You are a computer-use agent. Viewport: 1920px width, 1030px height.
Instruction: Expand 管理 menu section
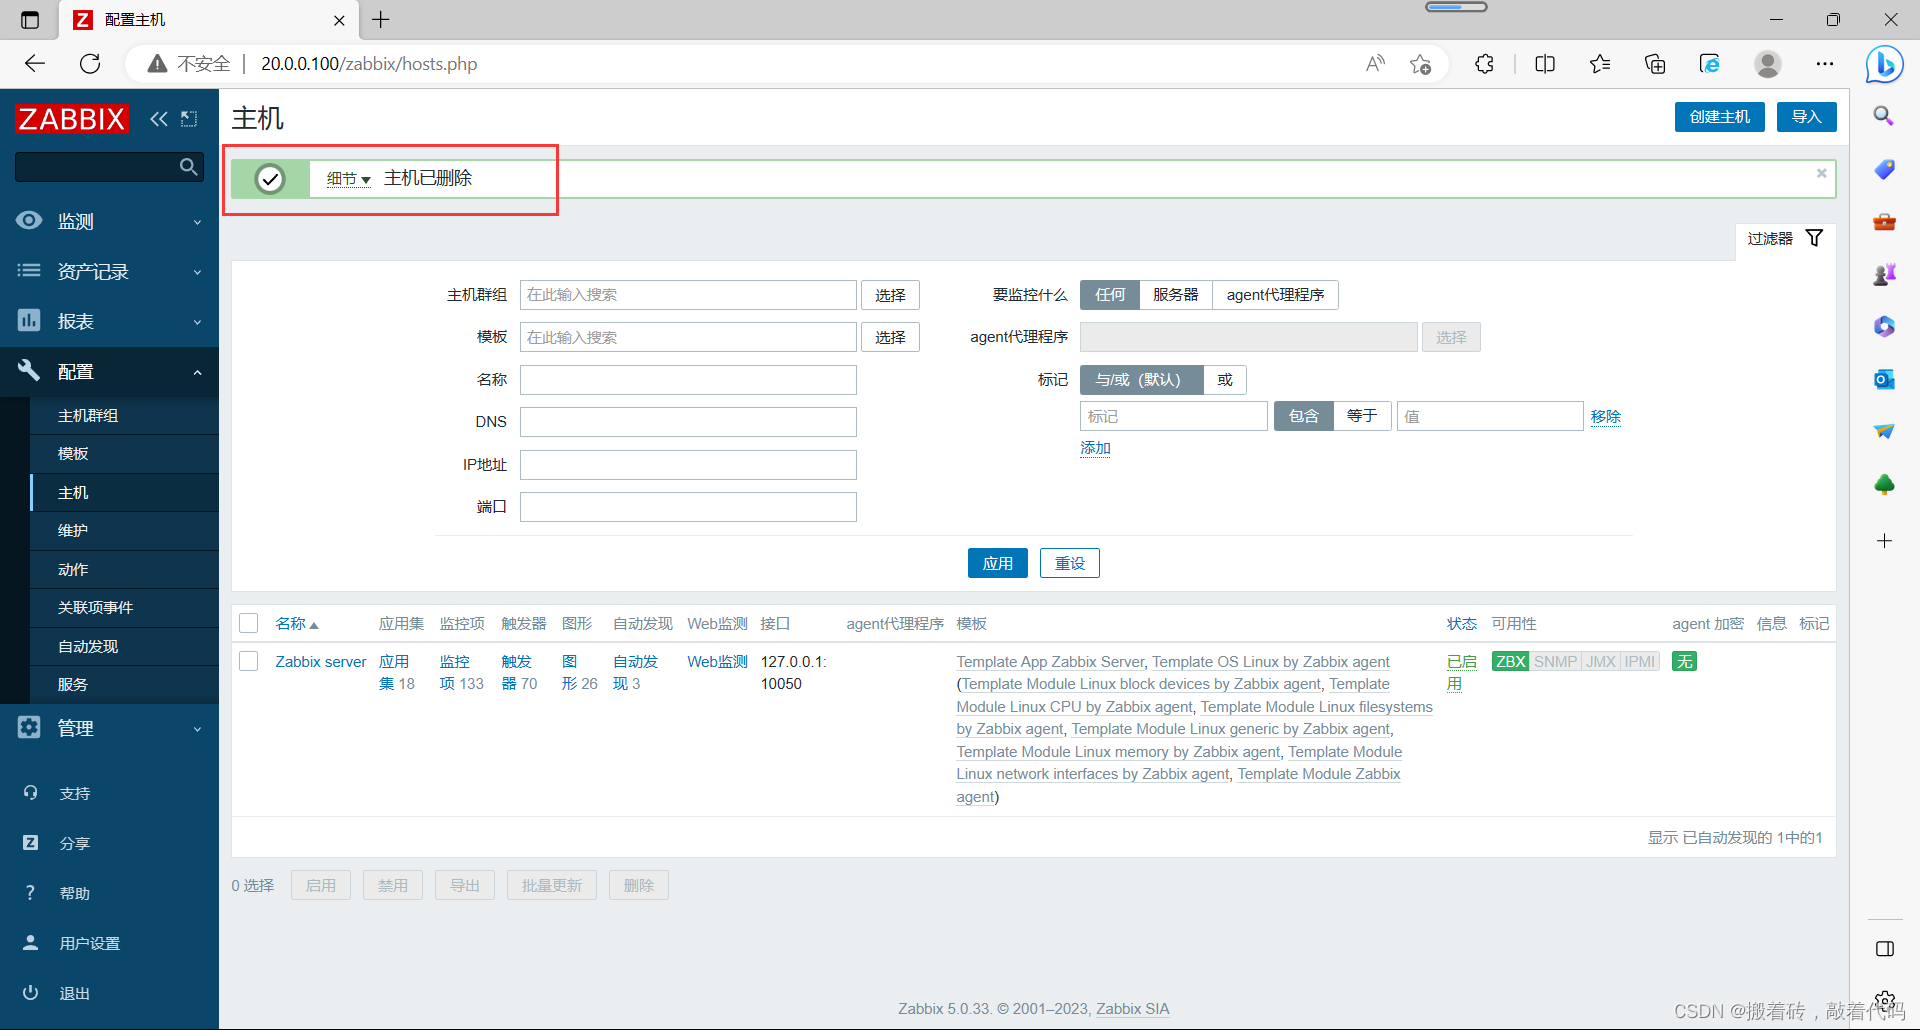tap(109, 728)
